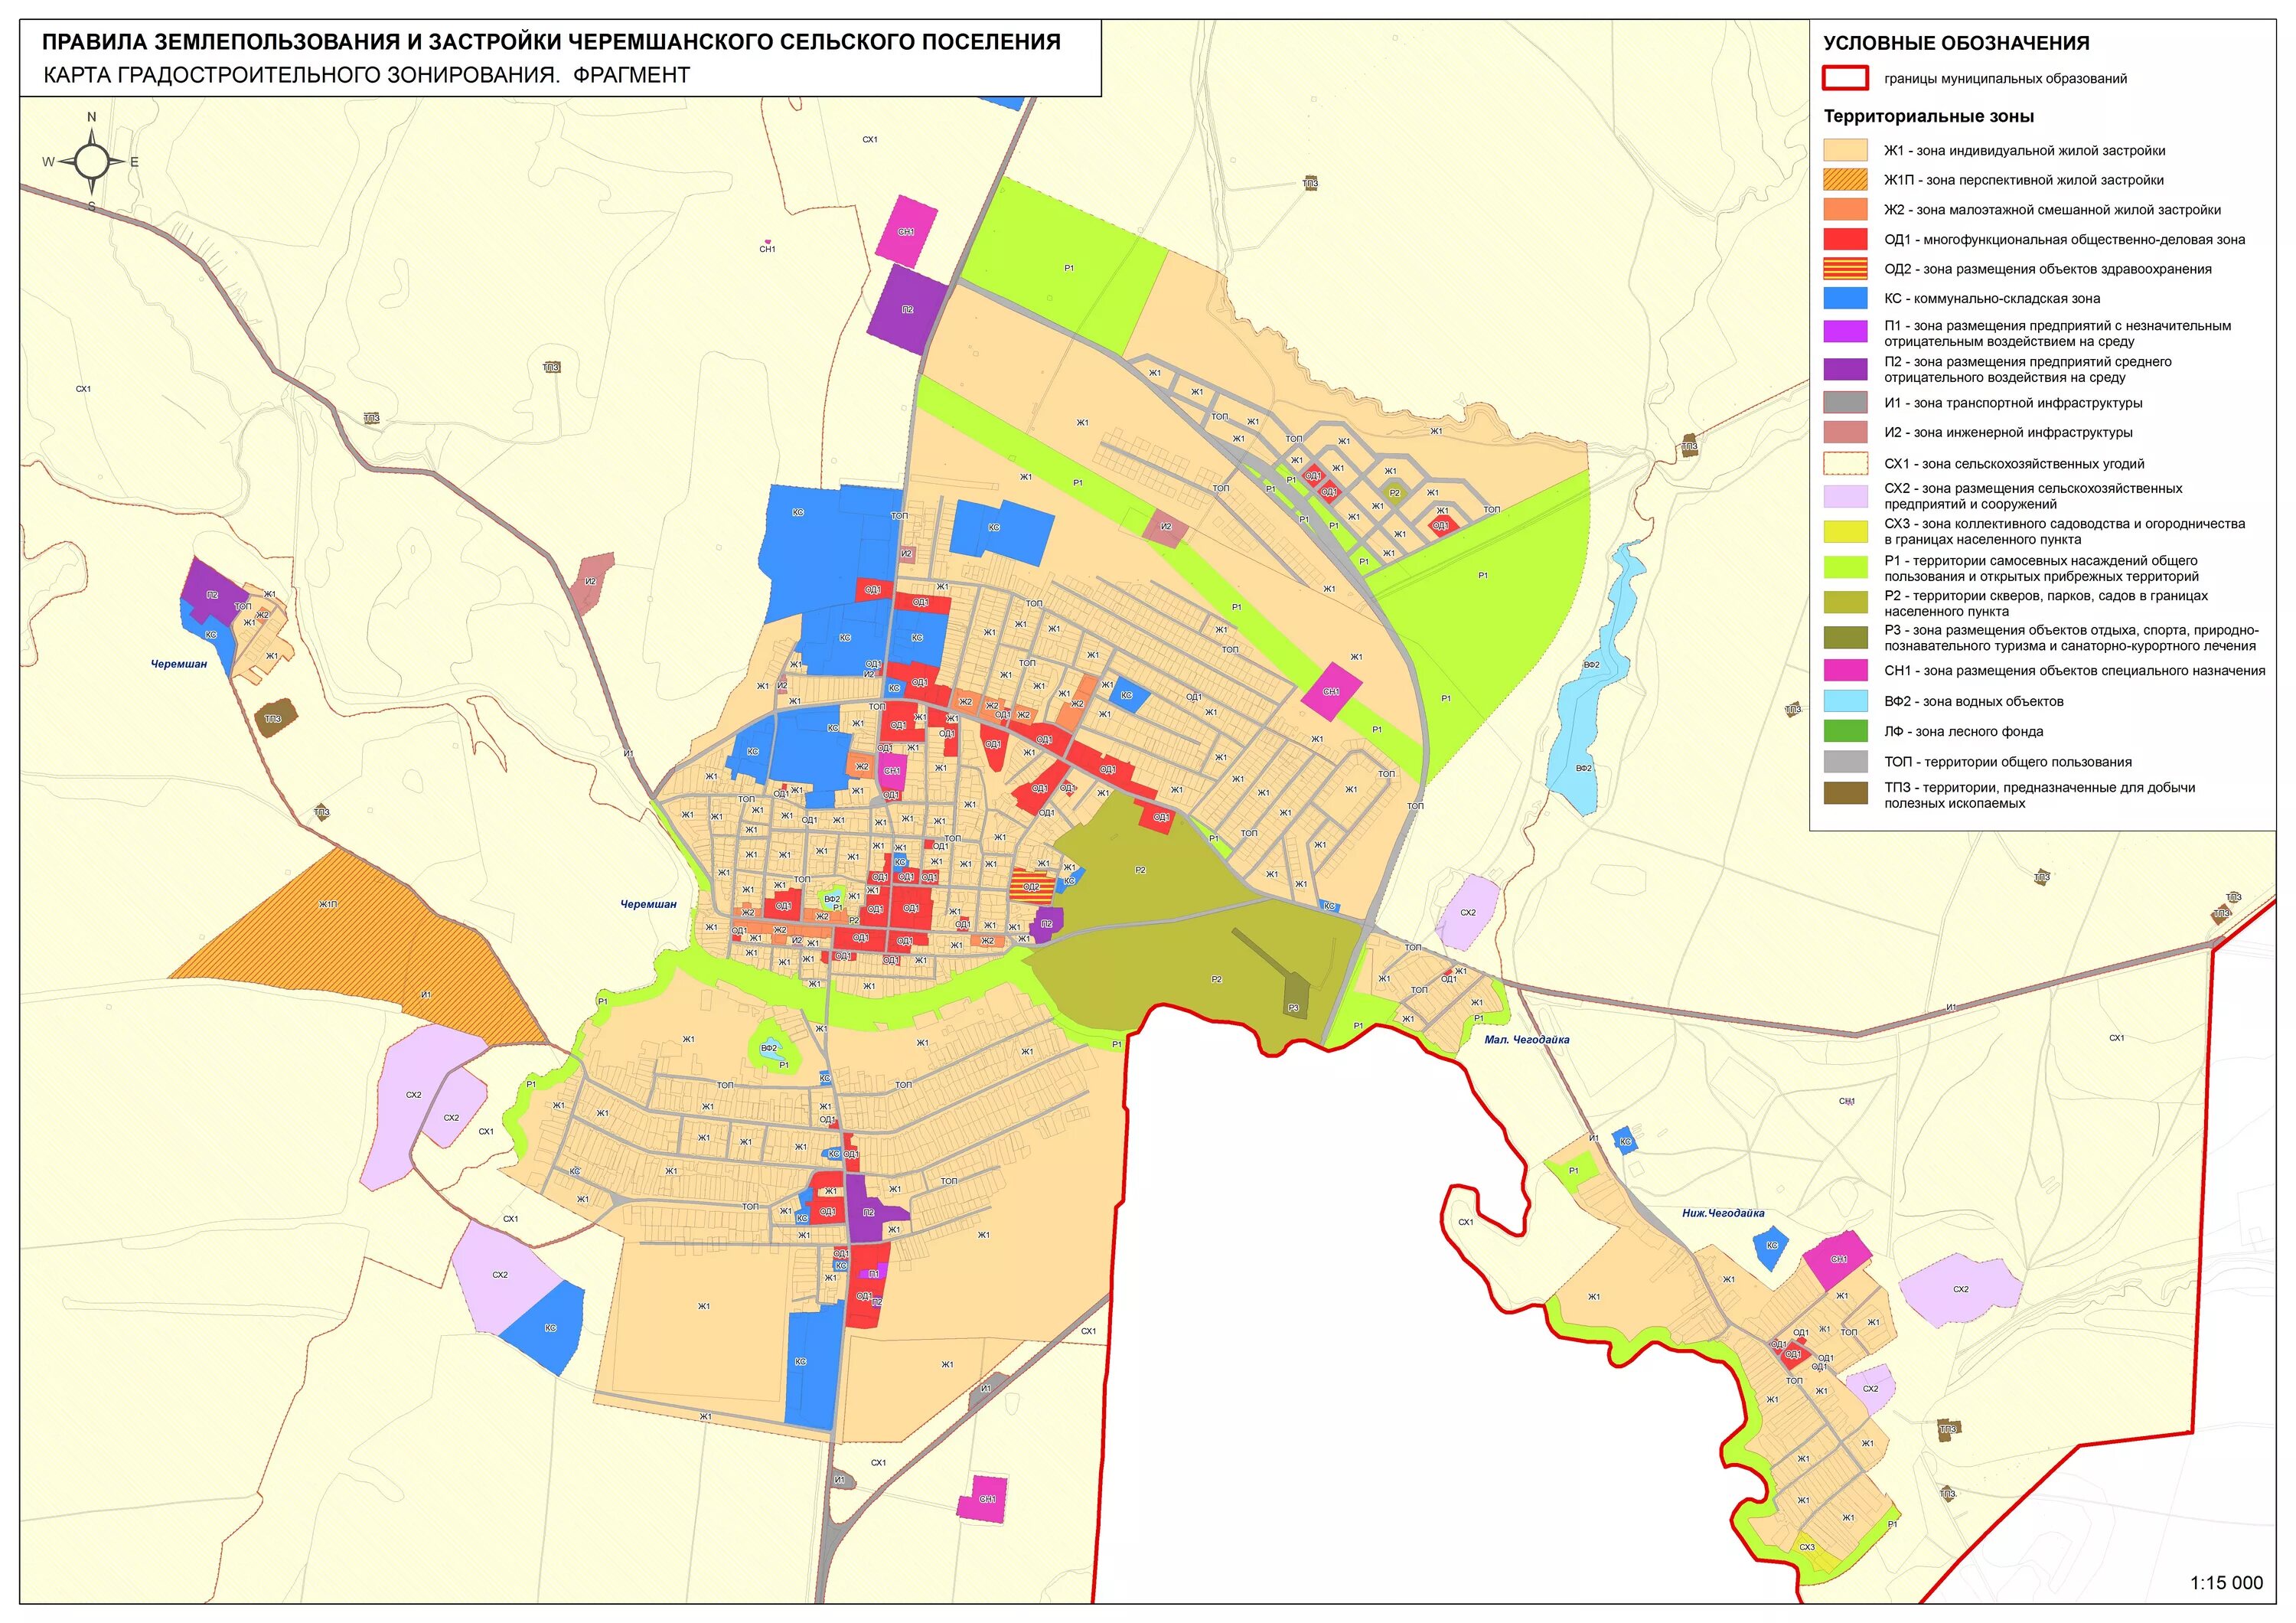Click the brown ТПЗ legend swatch
The width and height of the screenshot is (2296, 1623).
pyautogui.click(x=1845, y=794)
